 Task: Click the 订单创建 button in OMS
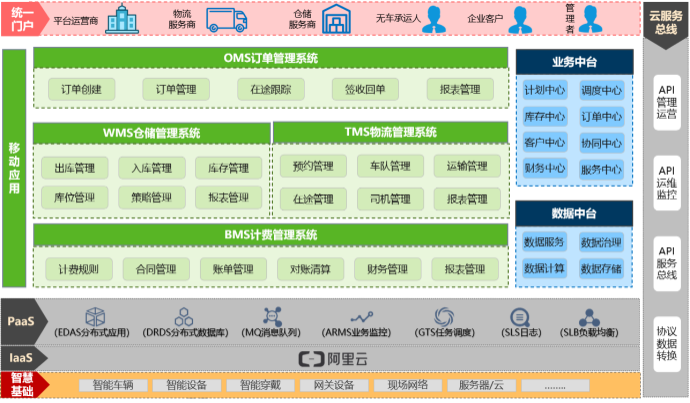(81, 90)
